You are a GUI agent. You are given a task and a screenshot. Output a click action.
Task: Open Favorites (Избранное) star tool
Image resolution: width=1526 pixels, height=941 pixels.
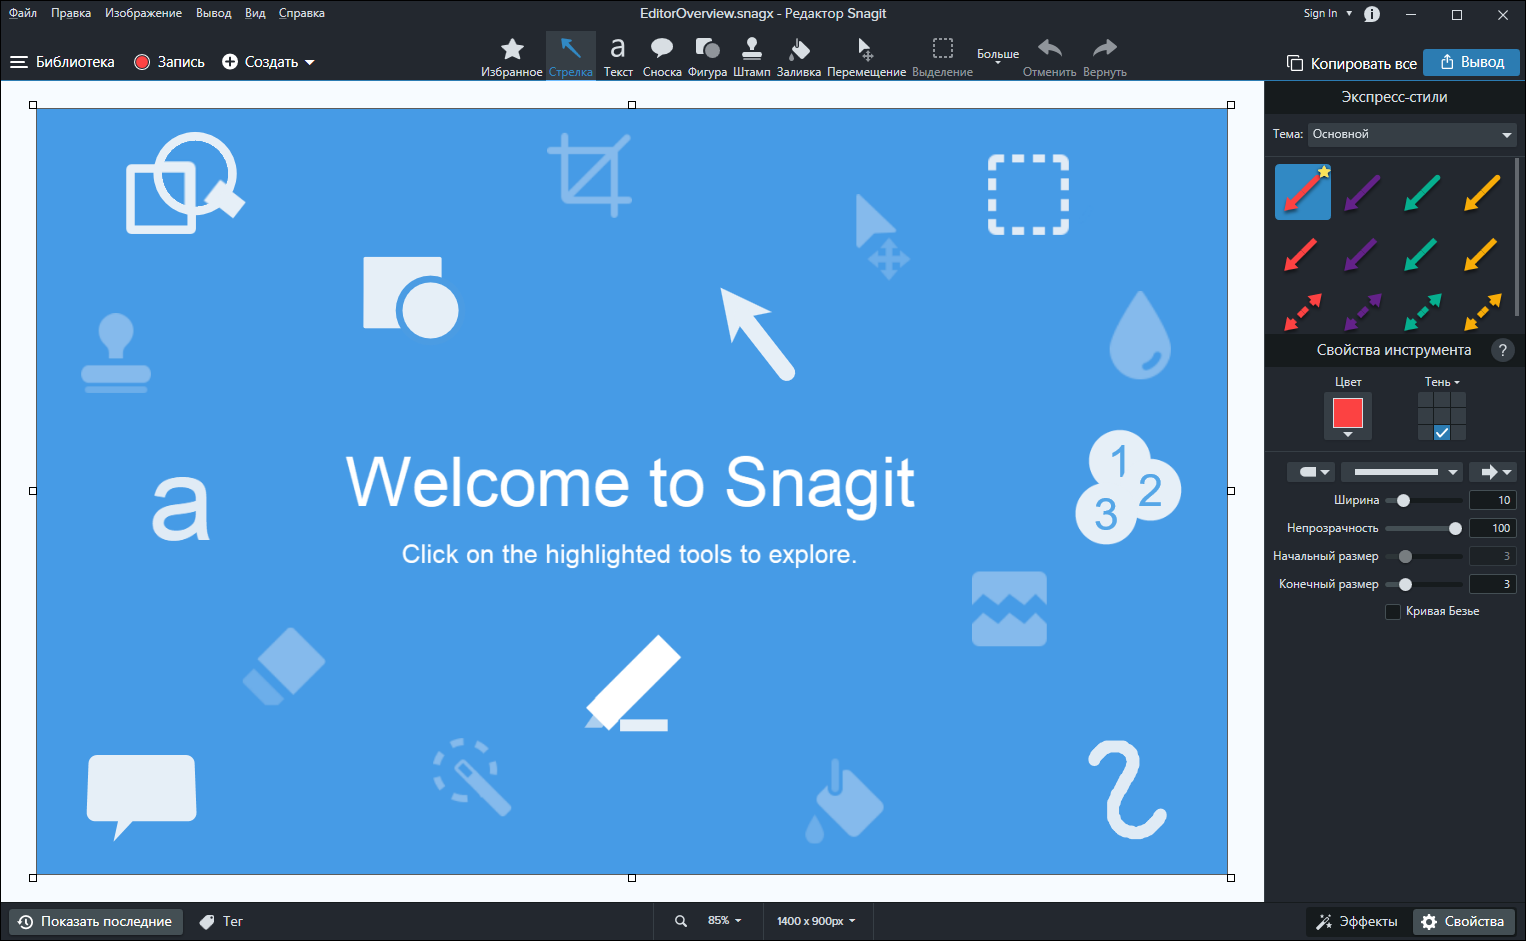click(x=512, y=56)
